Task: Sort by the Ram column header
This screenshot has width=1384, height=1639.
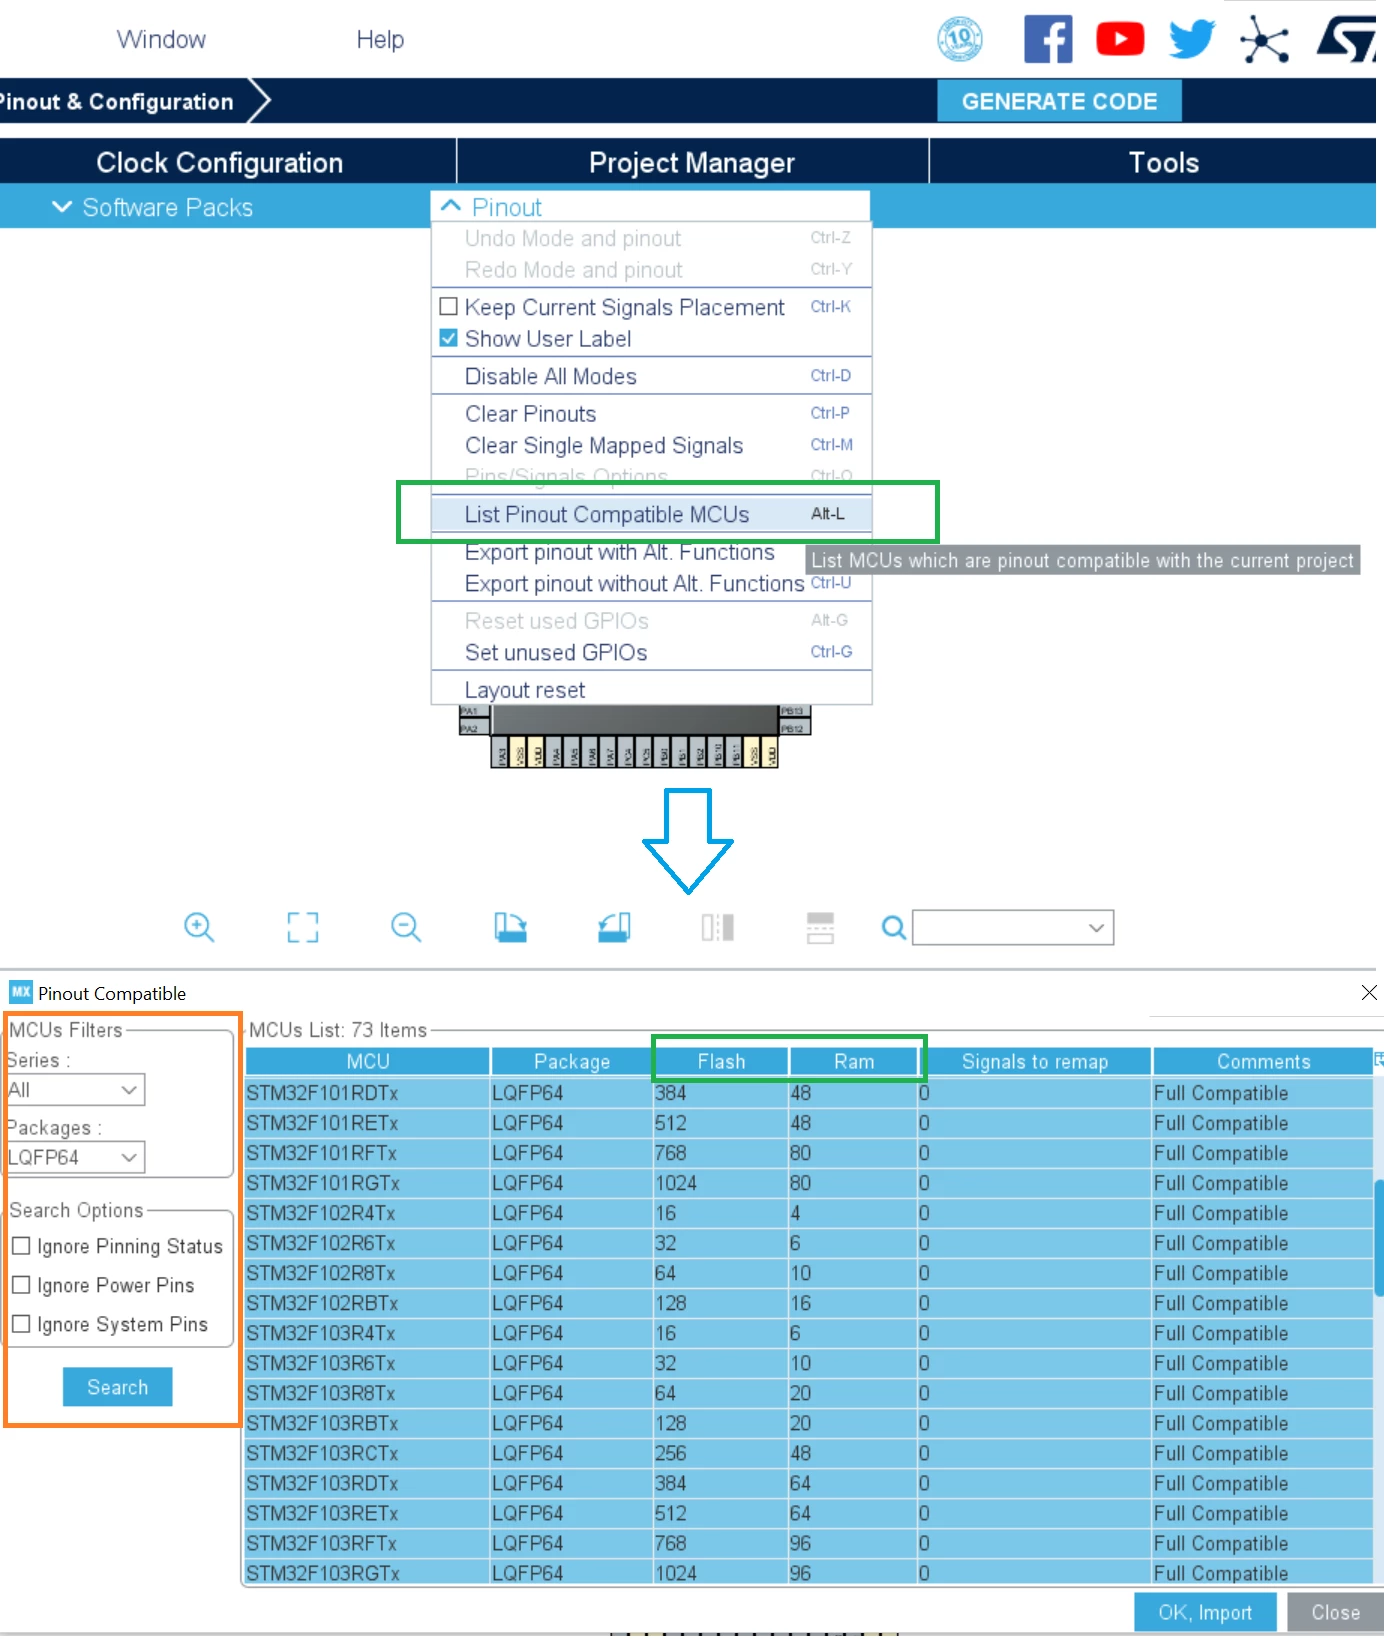Action: pyautogui.click(x=854, y=1061)
